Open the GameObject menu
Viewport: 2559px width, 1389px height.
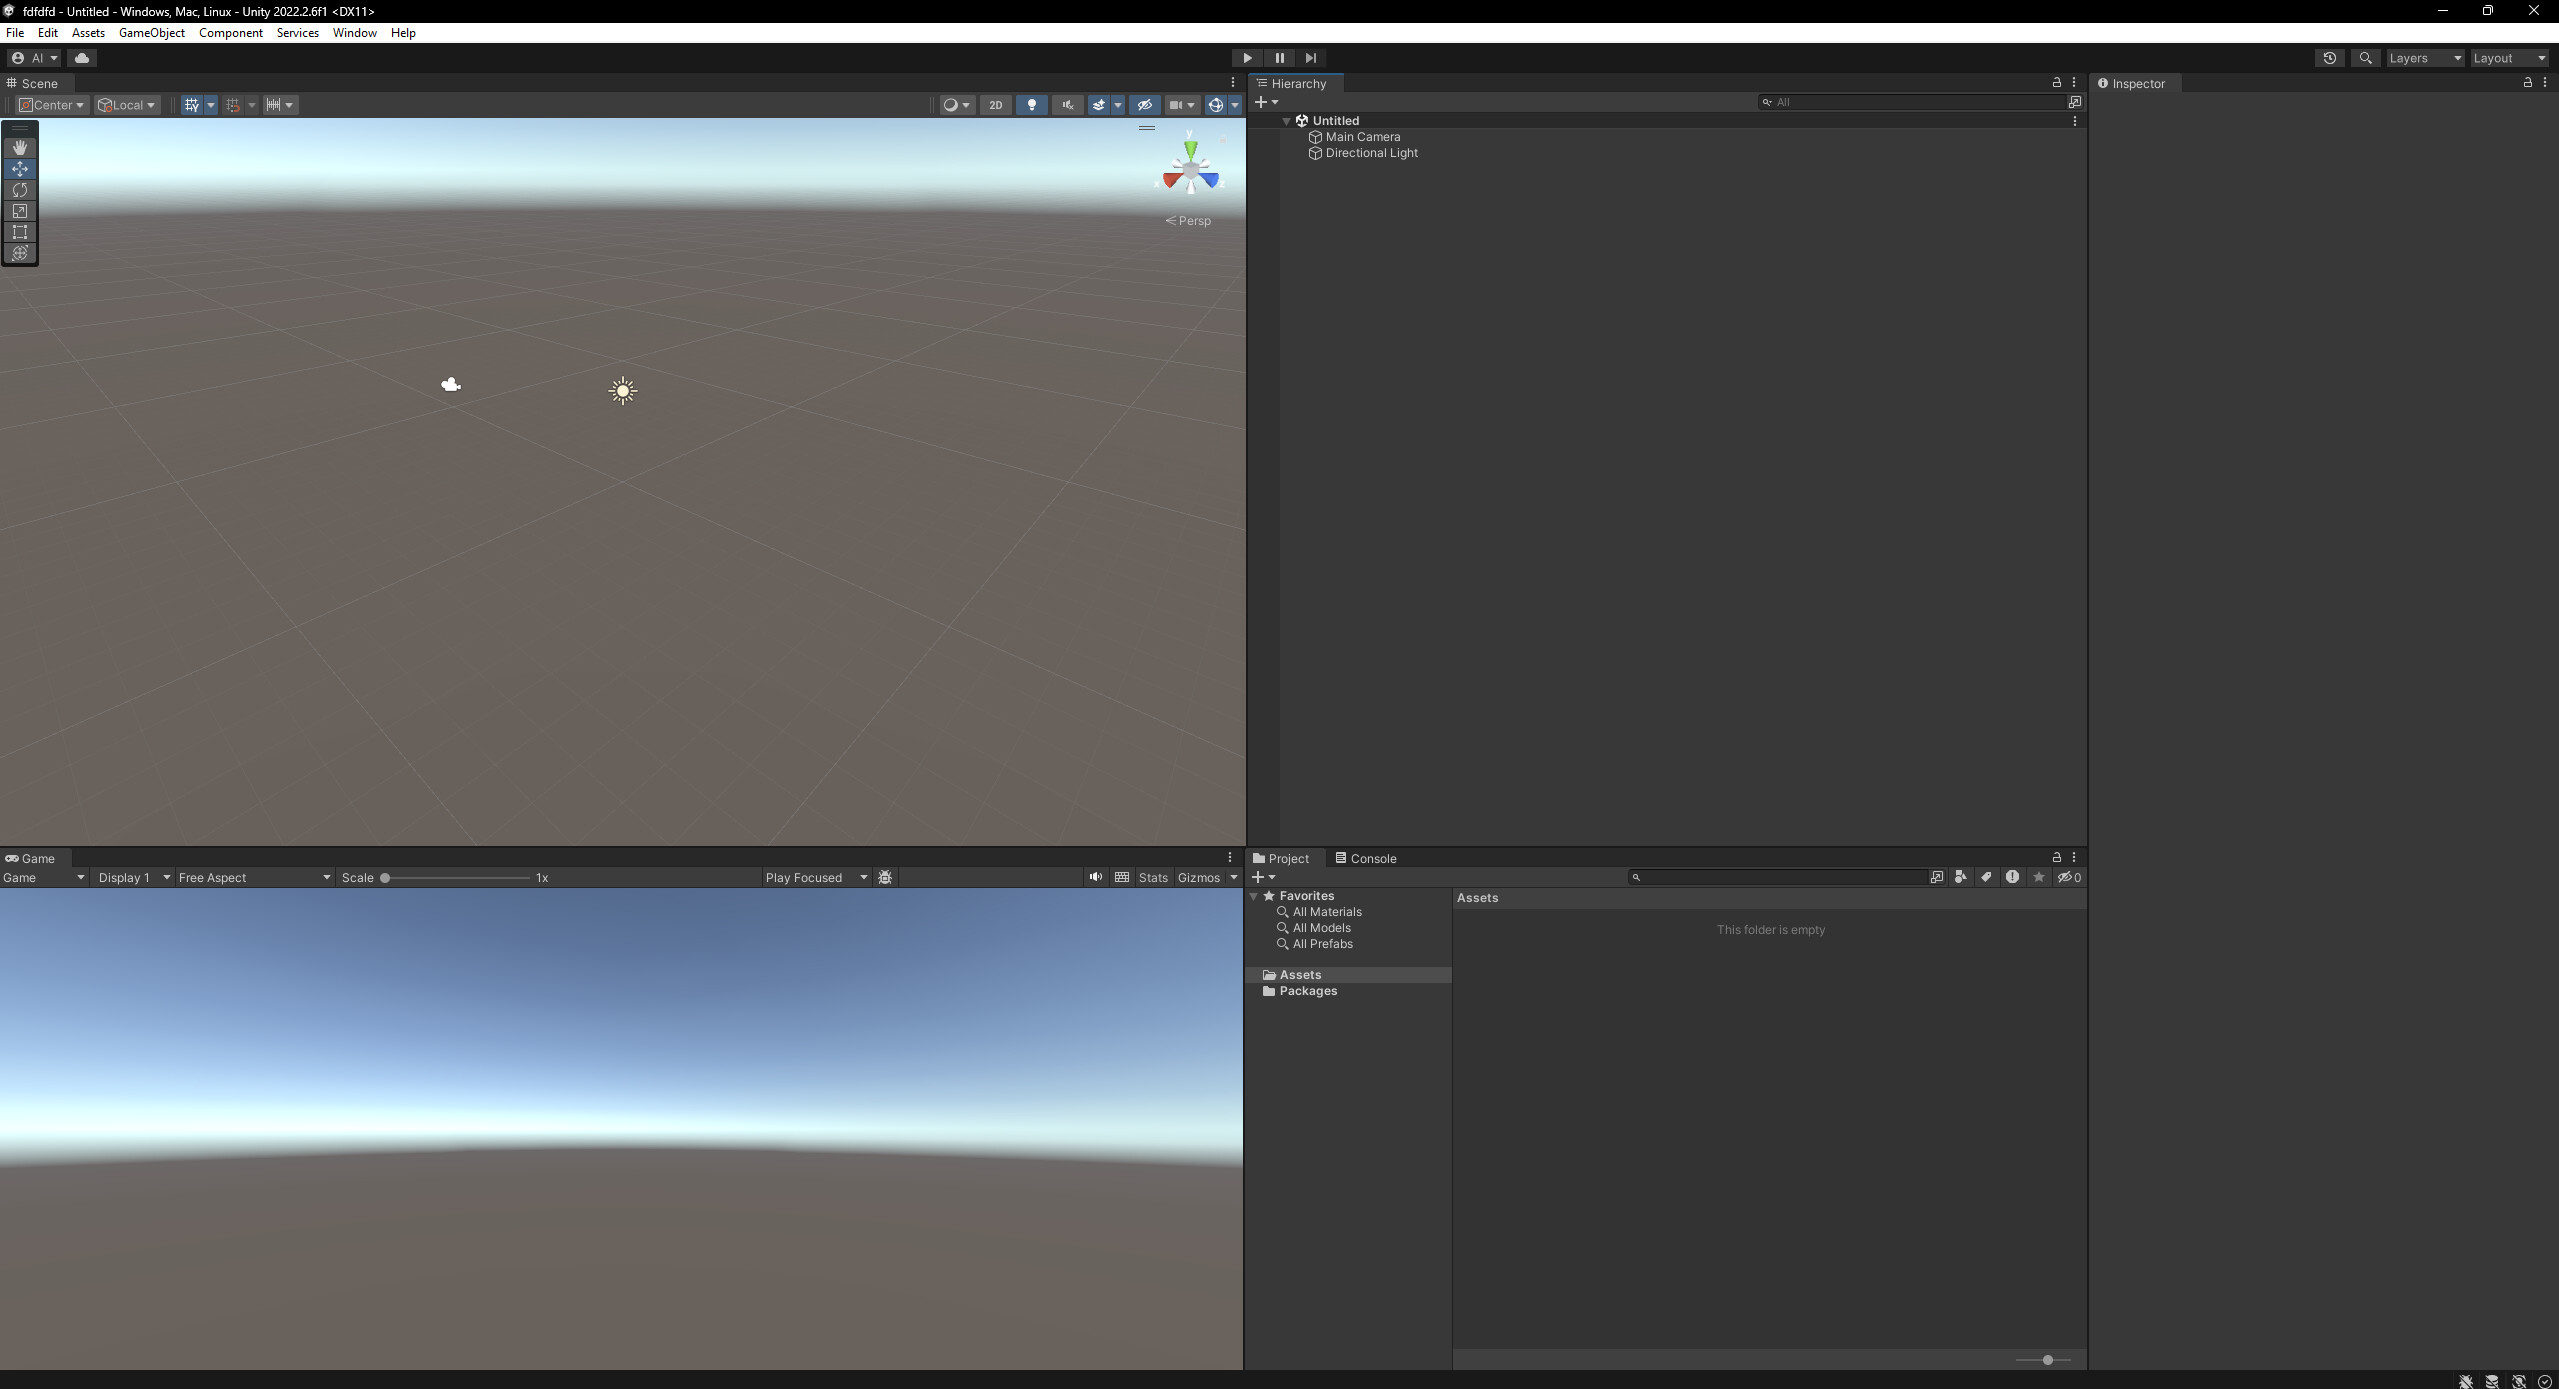151,32
